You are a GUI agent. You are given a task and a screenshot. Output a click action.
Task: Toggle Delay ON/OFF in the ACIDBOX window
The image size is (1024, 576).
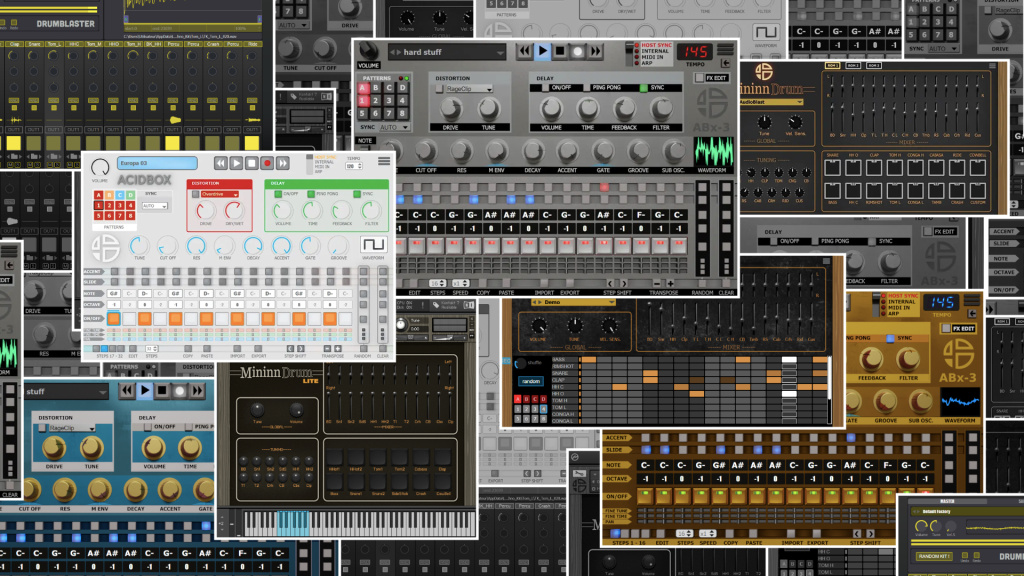(278, 194)
